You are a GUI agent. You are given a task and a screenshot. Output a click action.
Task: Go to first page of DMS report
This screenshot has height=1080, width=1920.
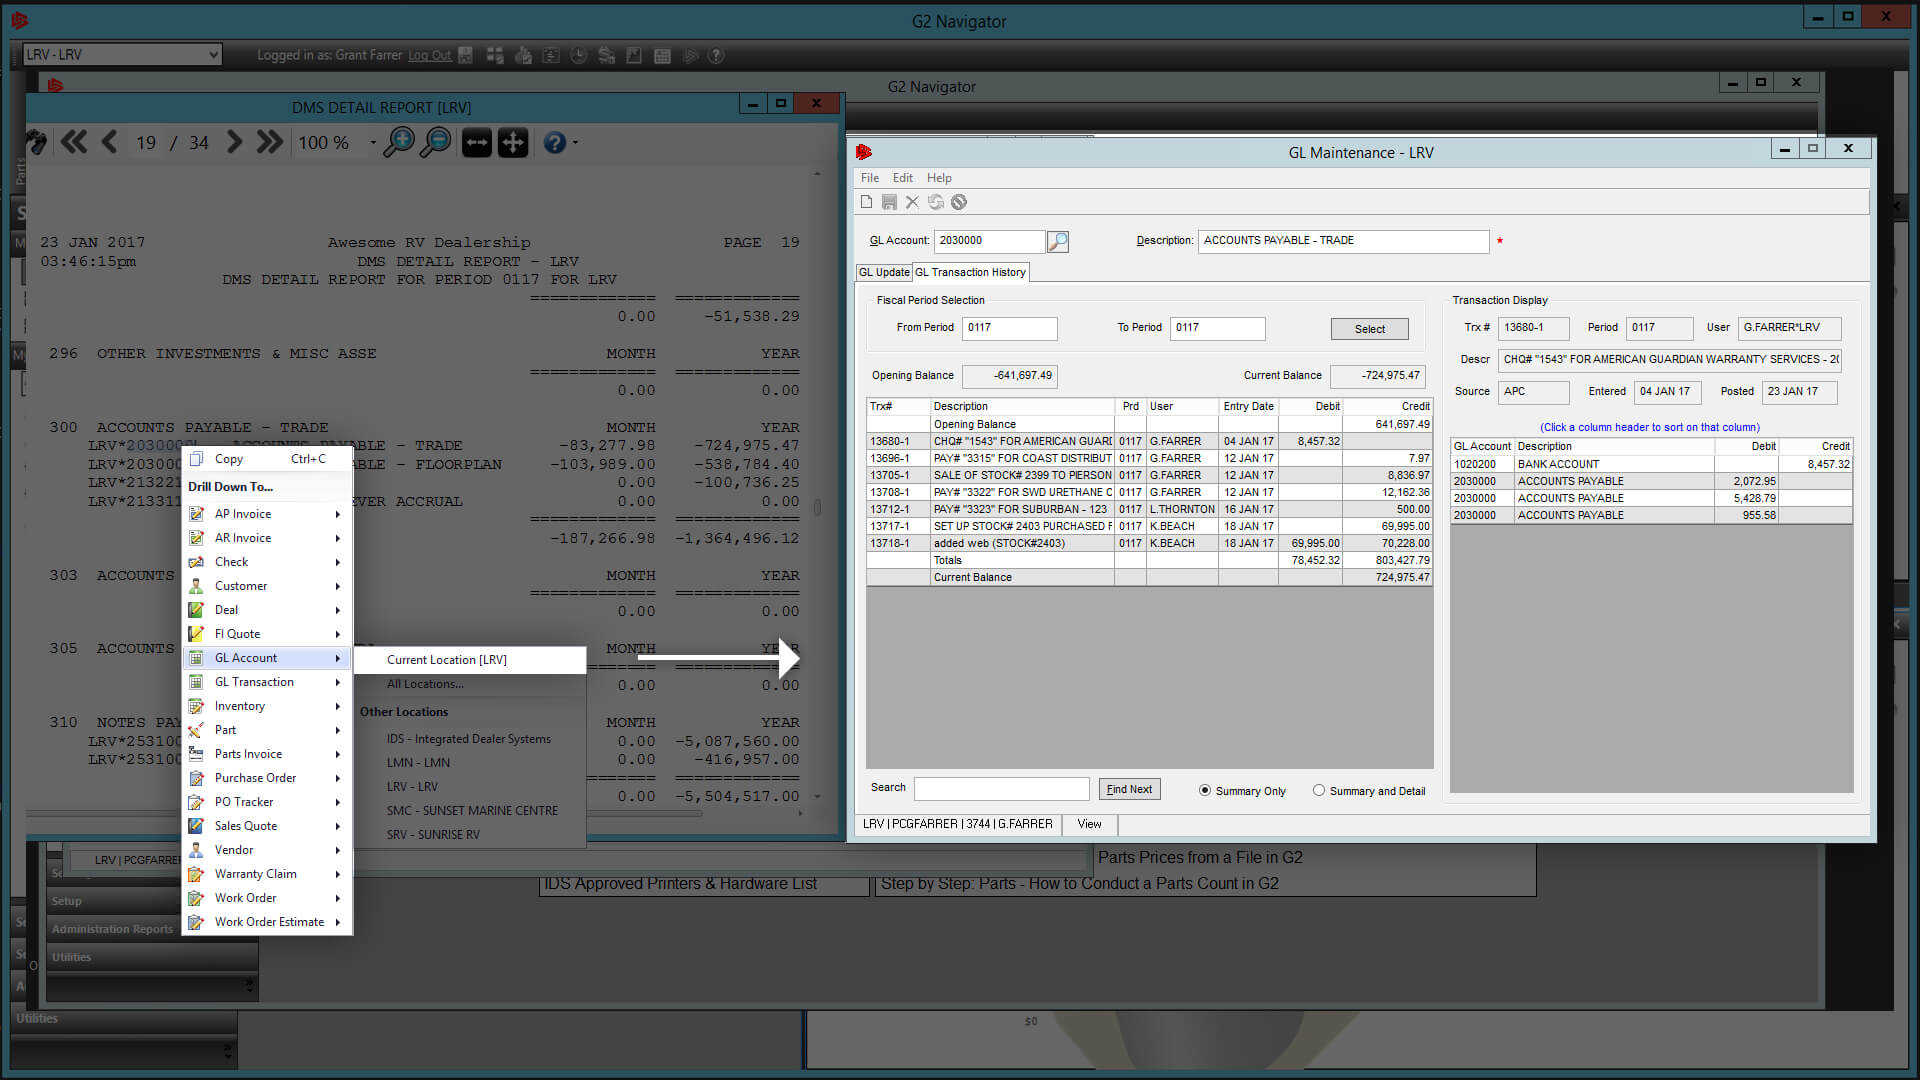(x=74, y=142)
